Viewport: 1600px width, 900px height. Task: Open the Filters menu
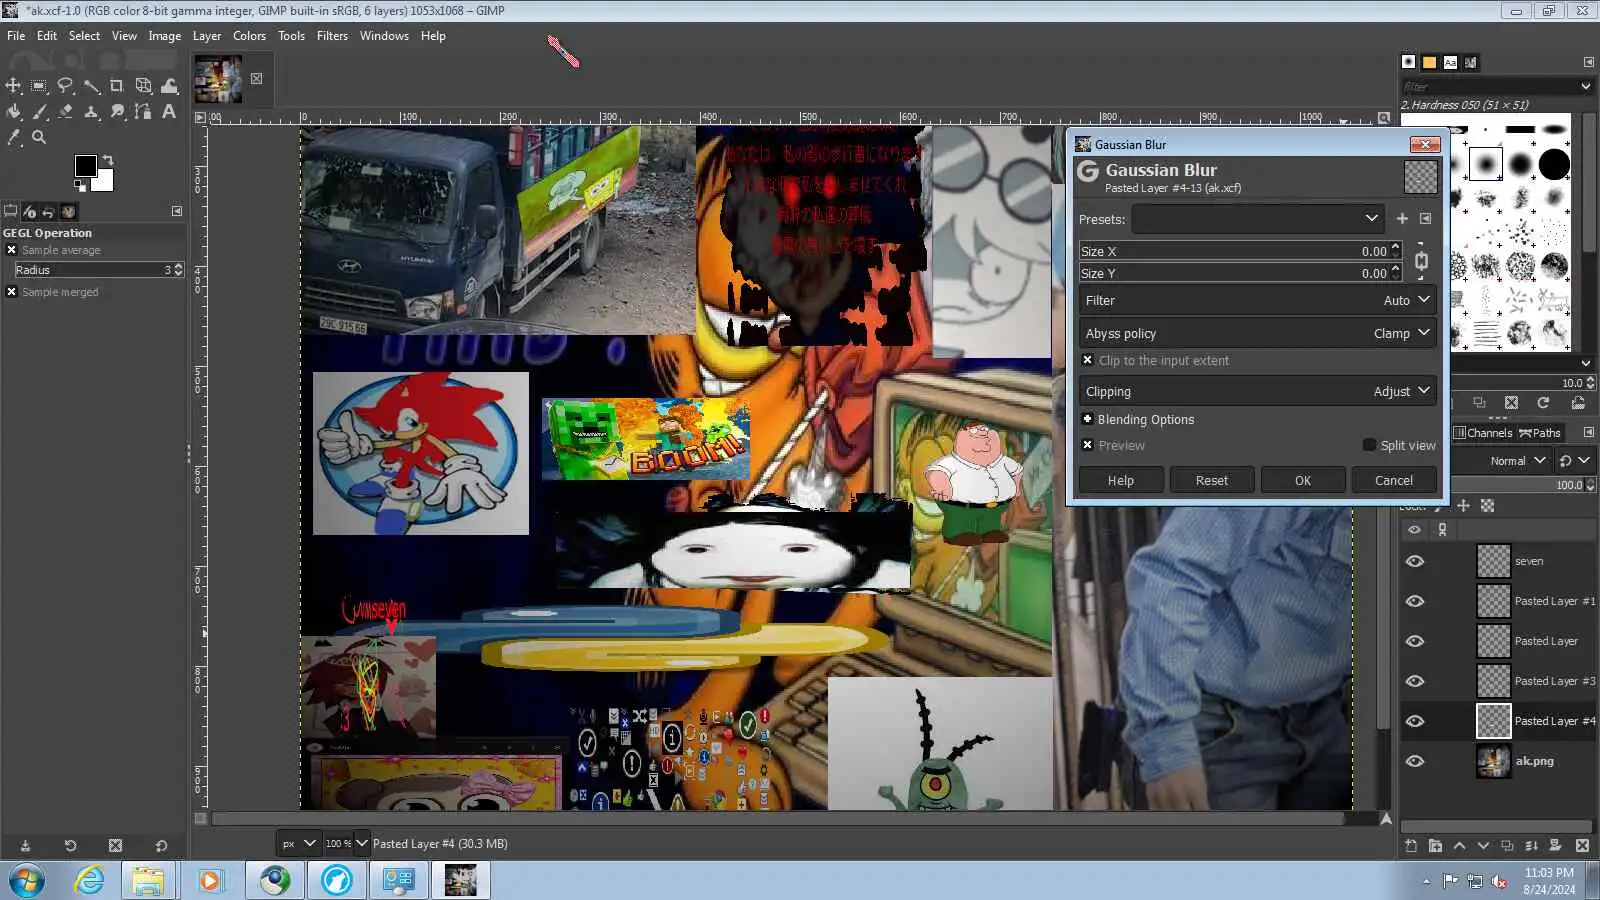point(332,36)
